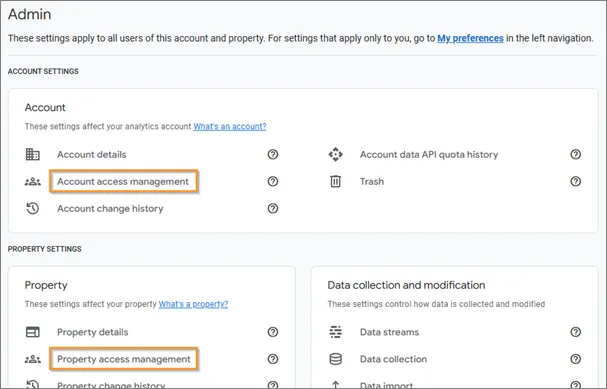
Task: Open Property access management
Action: coord(124,359)
